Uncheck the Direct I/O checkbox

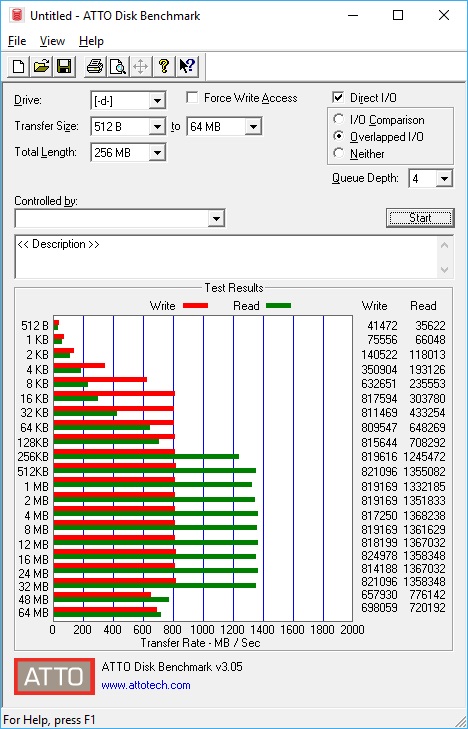click(338, 98)
